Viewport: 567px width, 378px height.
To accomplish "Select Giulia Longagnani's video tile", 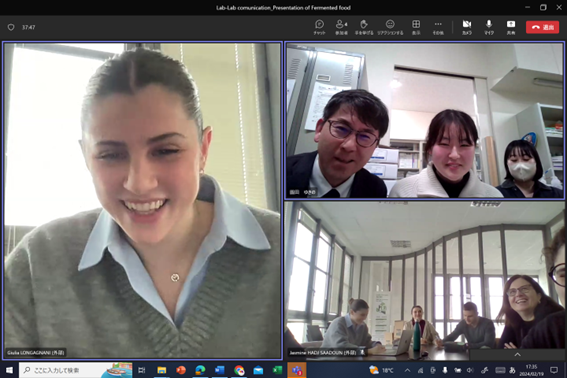I will (142, 201).
